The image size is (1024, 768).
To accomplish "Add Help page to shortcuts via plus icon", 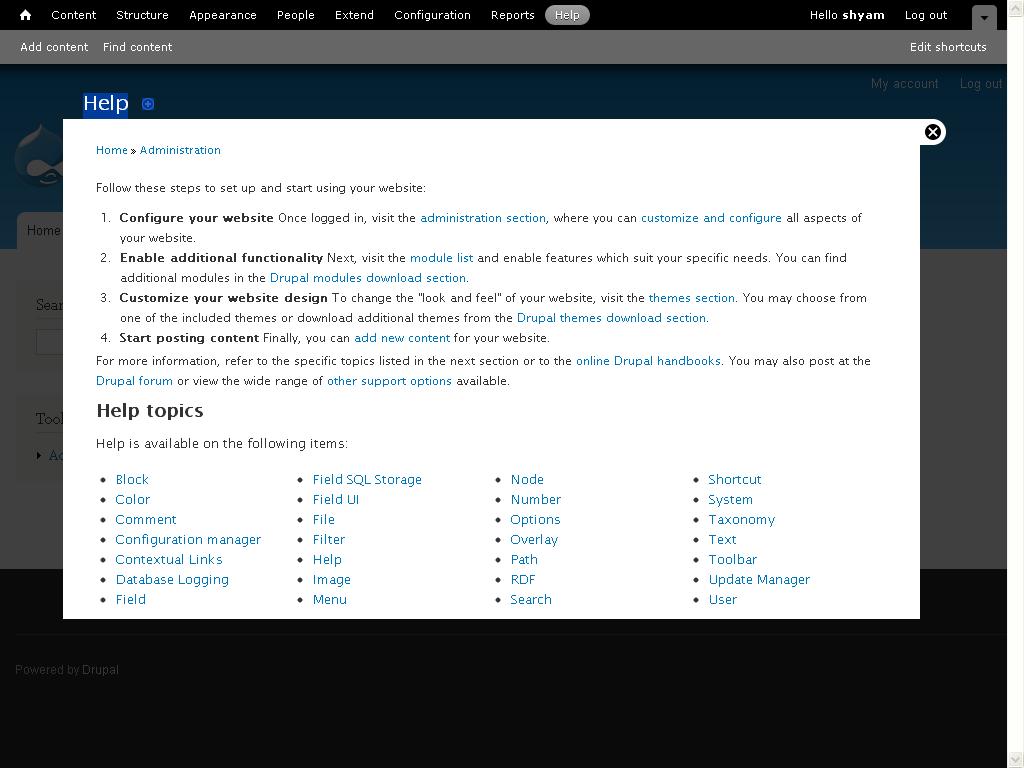I will (147, 103).
